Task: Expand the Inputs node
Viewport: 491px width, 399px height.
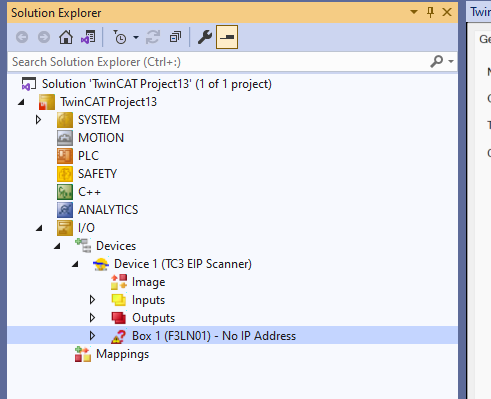Action: coord(93,300)
